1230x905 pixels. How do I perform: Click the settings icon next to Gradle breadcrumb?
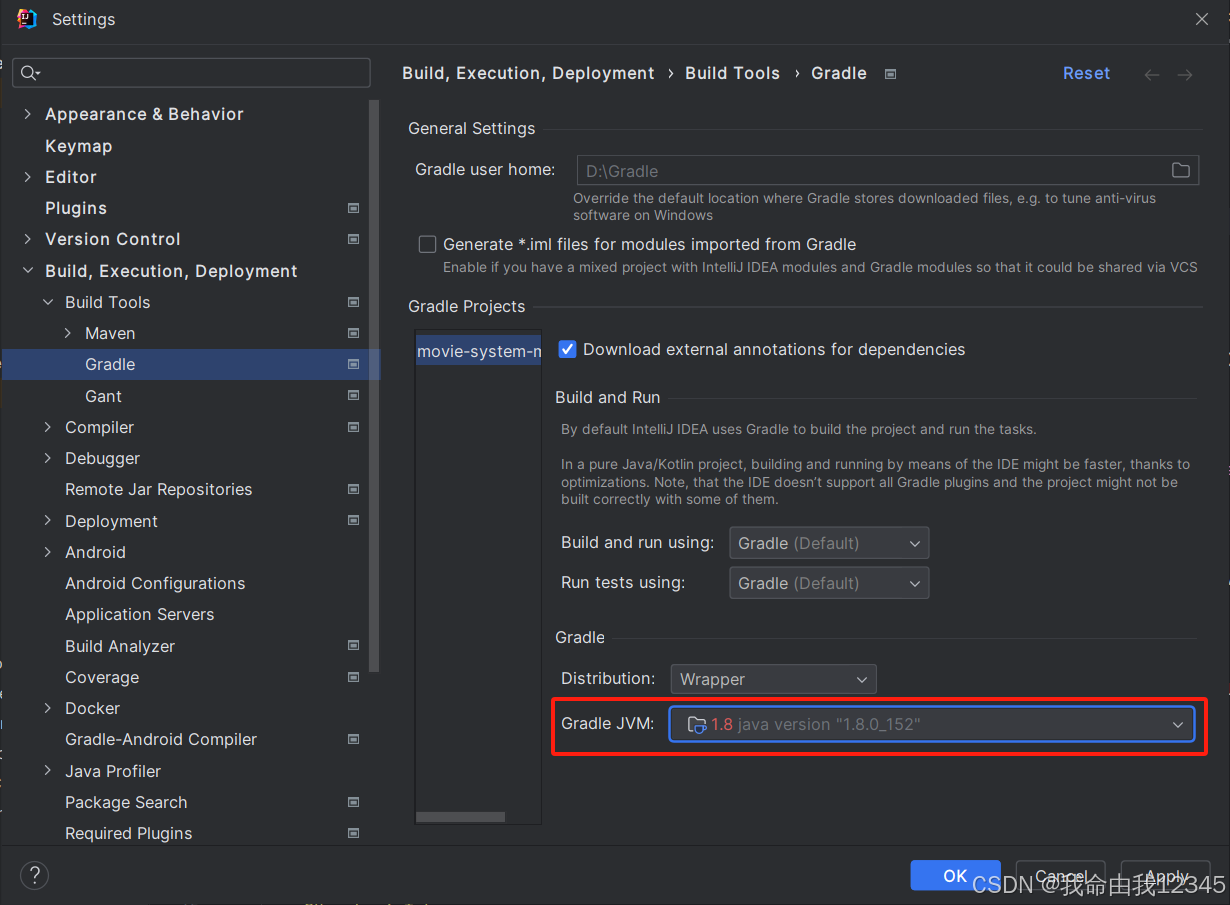[x=889, y=72]
